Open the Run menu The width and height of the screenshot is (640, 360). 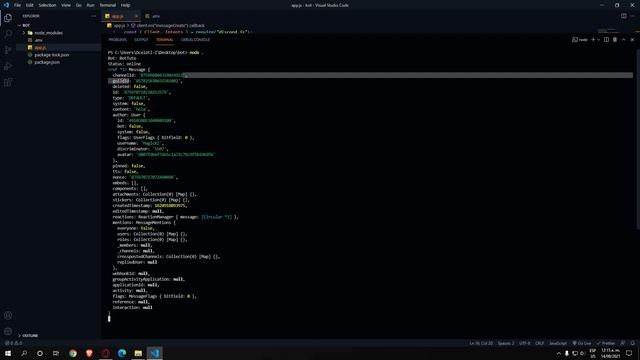pyautogui.click(x=90, y=5)
